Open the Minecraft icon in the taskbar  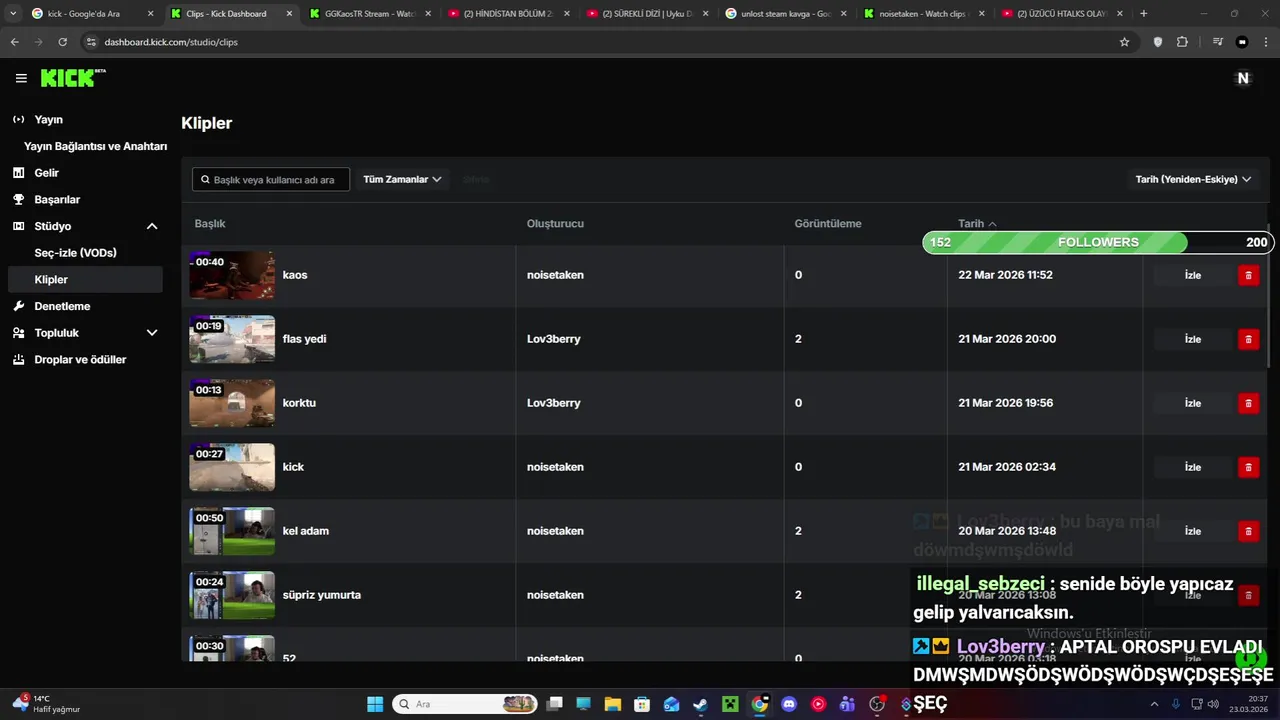coord(730,704)
